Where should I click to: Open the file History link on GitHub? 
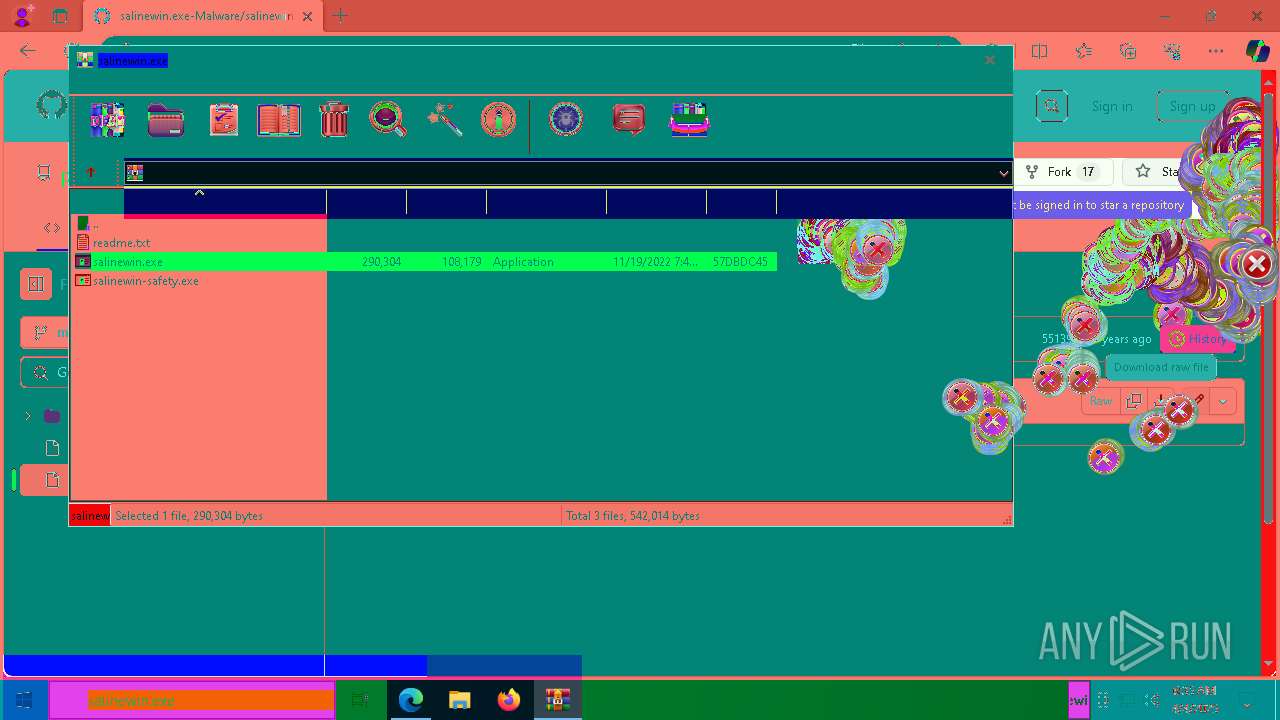[x=1197, y=339]
